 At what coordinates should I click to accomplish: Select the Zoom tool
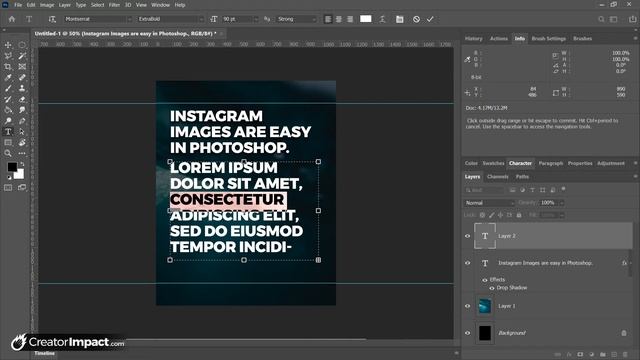8,153
